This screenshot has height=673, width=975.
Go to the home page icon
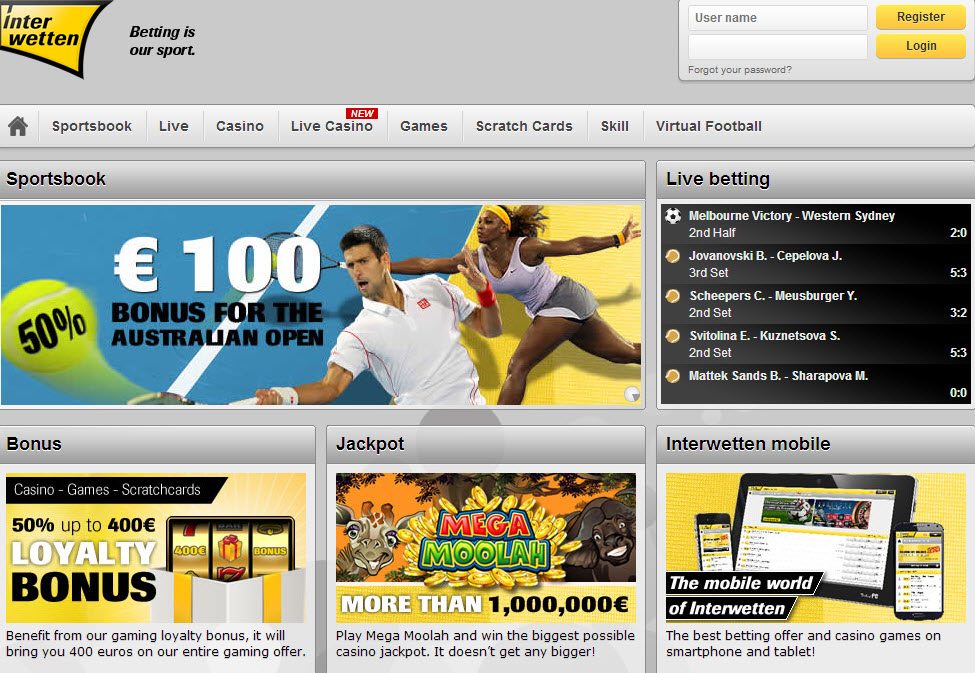(18, 126)
